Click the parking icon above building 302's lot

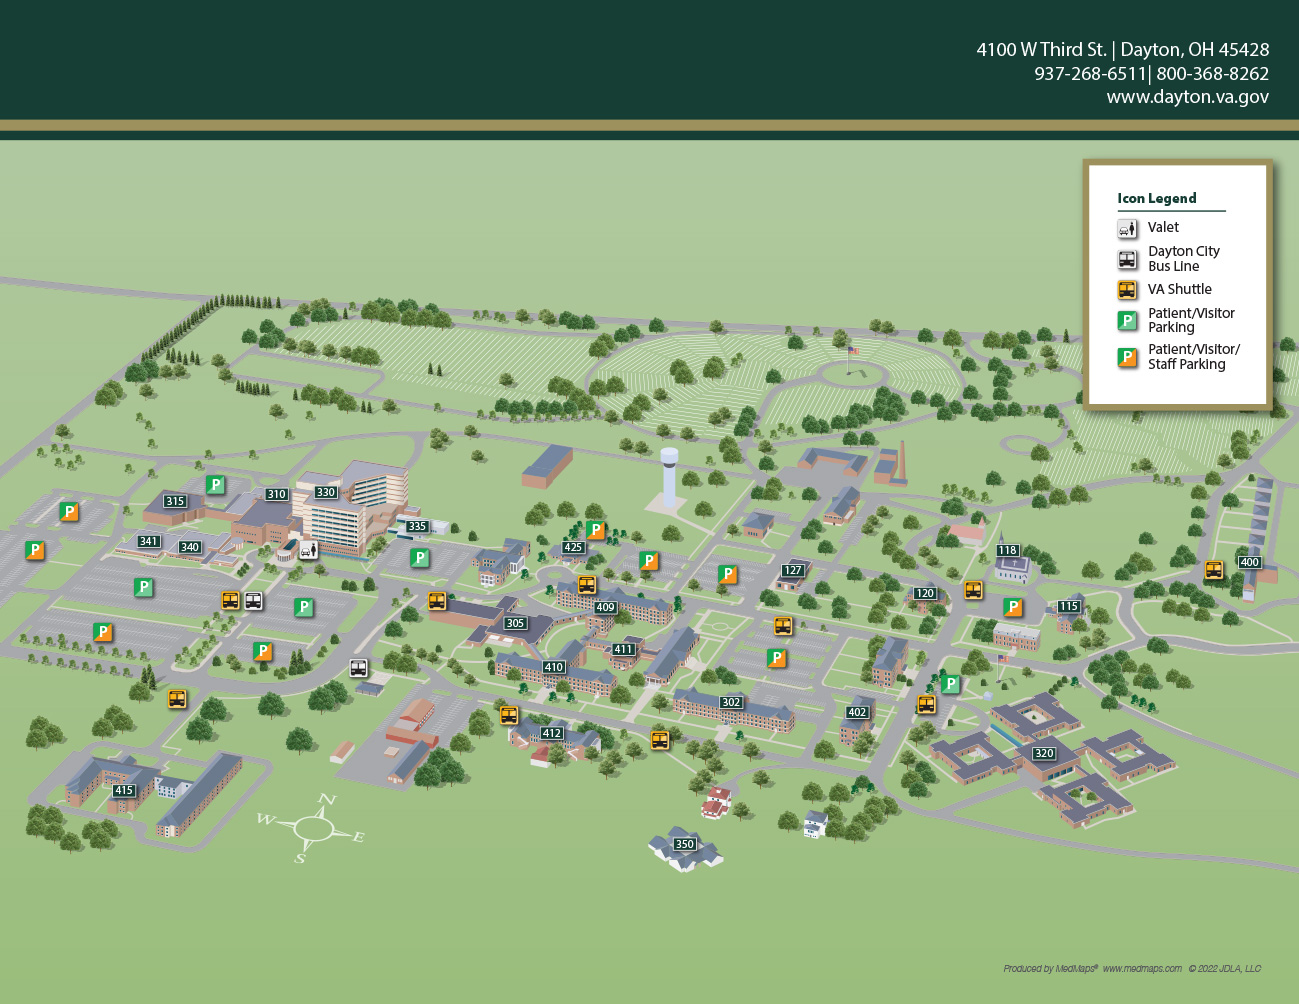tap(776, 658)
